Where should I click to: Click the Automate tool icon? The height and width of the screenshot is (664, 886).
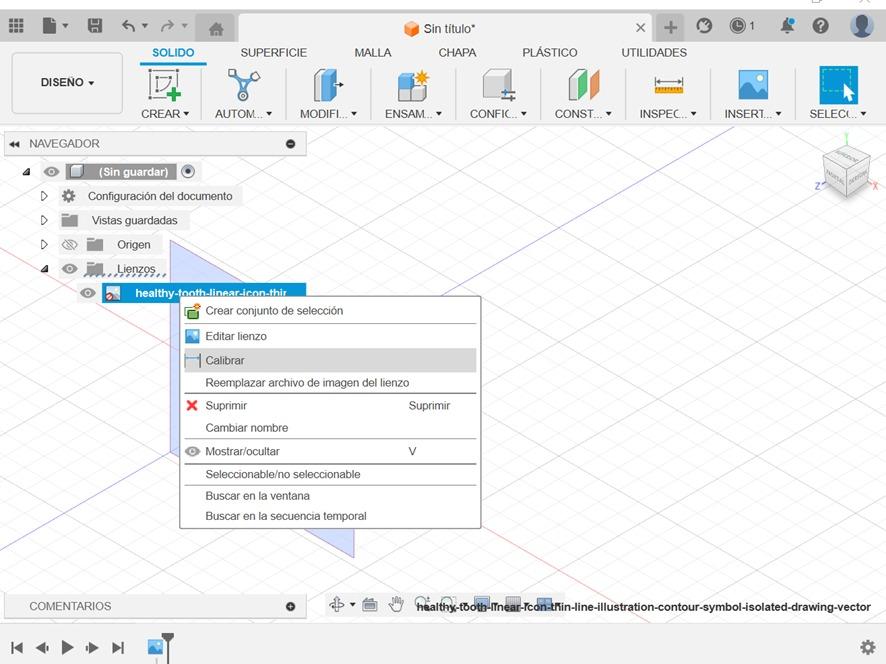[243, 84]
